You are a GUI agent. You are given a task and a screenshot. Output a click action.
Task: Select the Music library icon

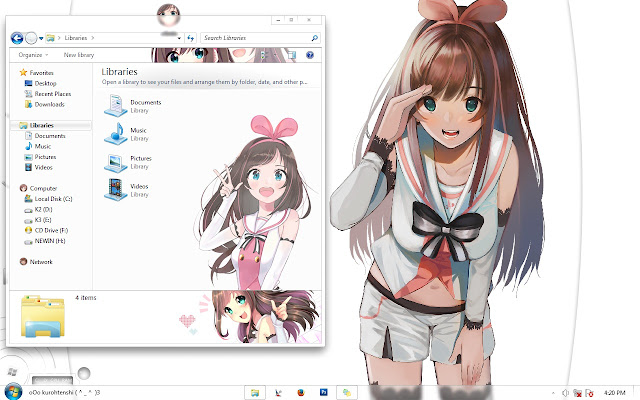[x=116, y=134]
